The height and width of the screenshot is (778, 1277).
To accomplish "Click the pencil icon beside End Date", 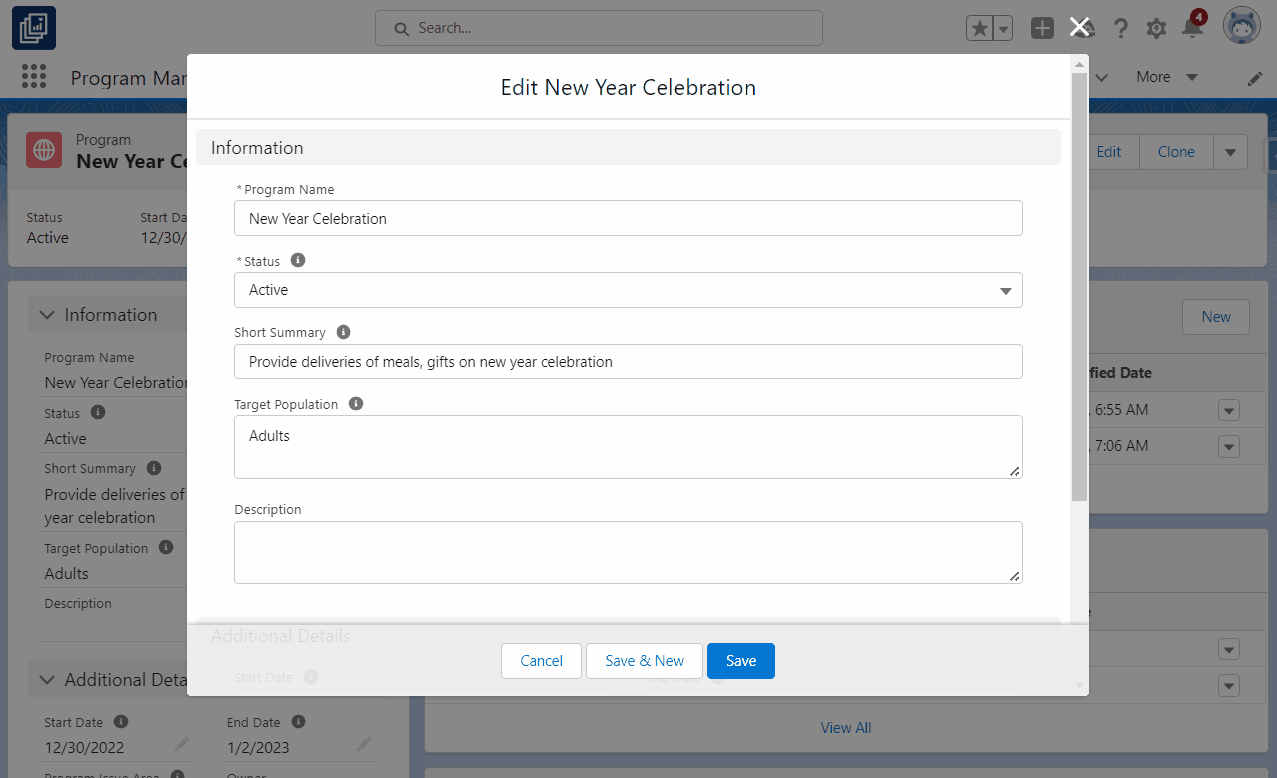I will [x=364, y=747].
